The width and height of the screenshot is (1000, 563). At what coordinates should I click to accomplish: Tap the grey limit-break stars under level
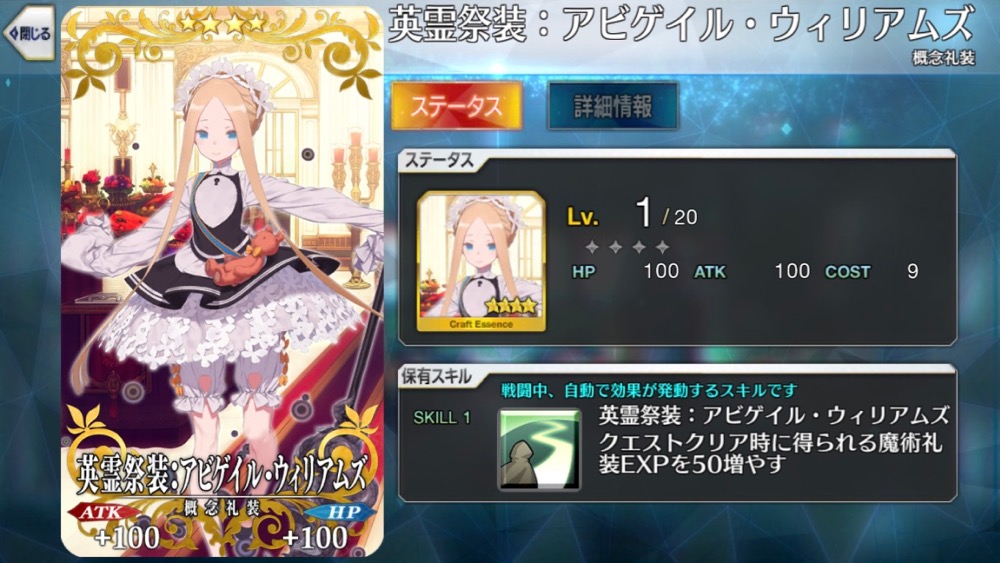point(627,247)
